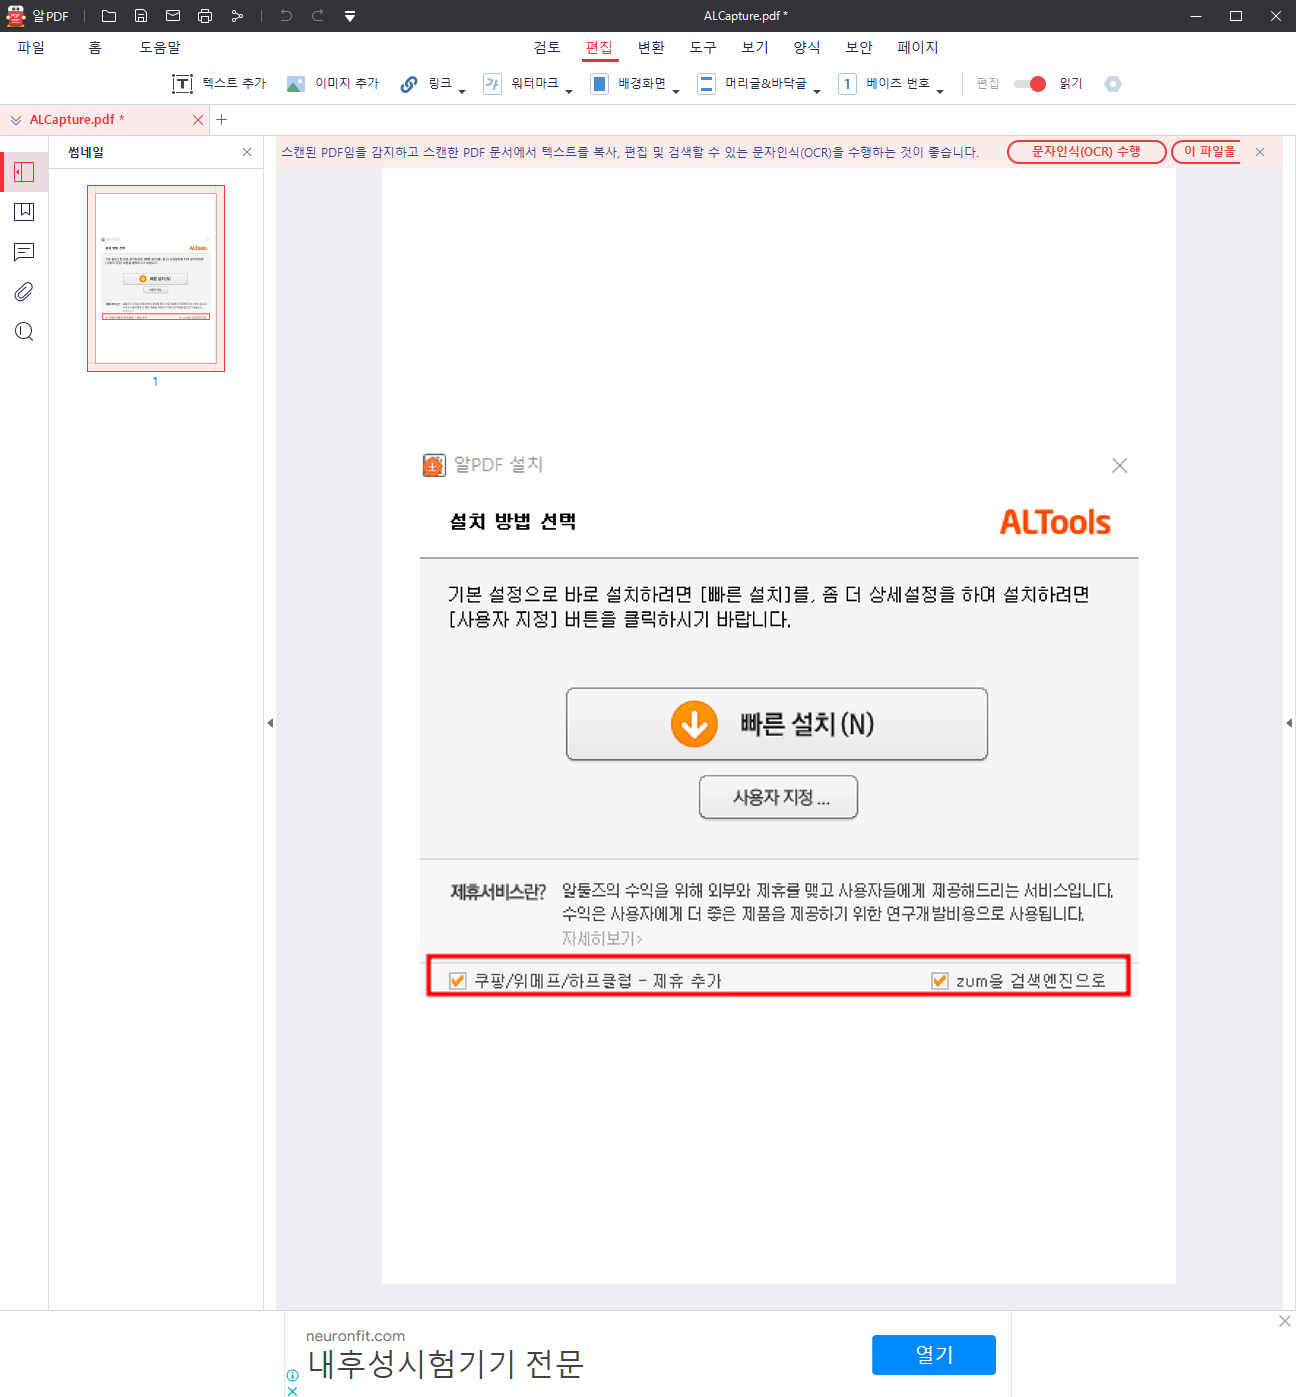The width and height of the screenshot is (1296, 1397).
Task: Open the 도움말 menu
Action: click(x=160, y=47)
